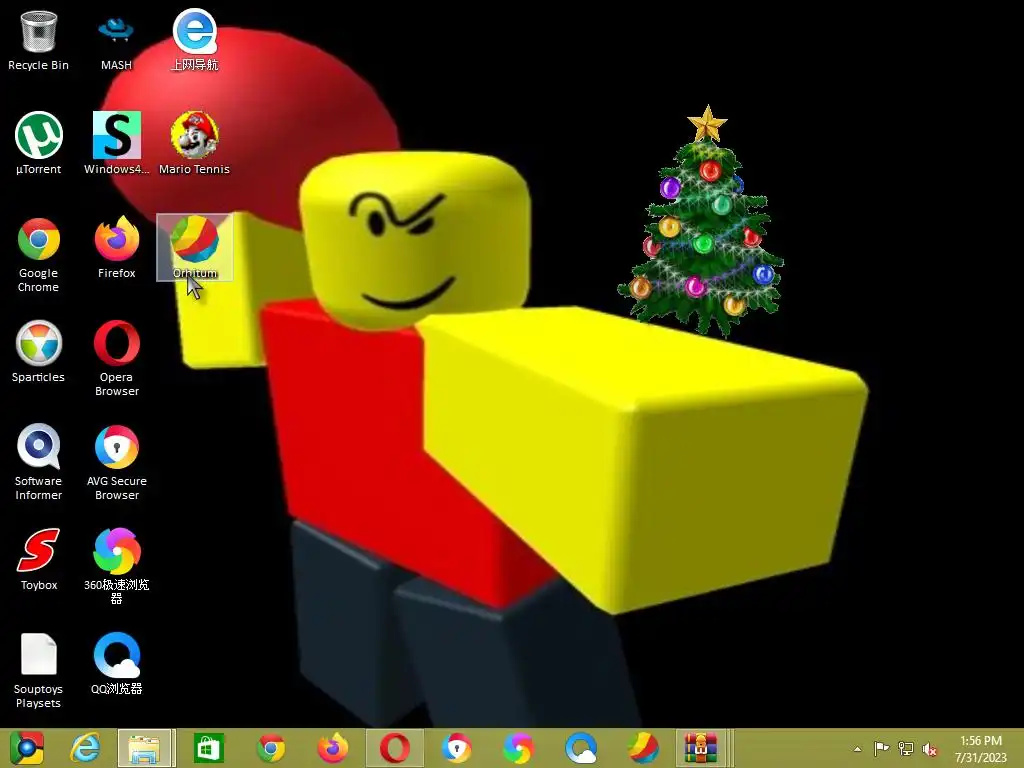This screenshot has height=768, width=1024.
Task: Select the Orbitum desktop icon
Action: click(195, 248)
